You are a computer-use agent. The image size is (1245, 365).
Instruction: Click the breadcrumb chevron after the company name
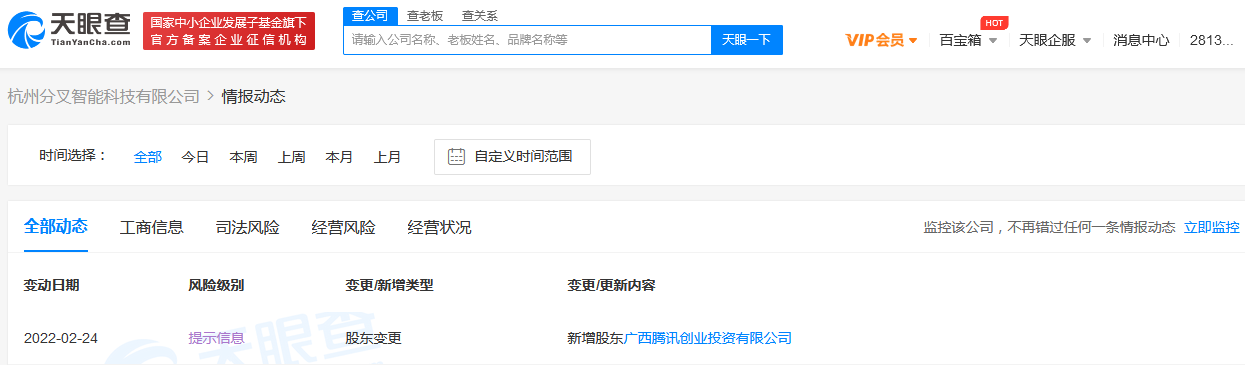coord(210,97)
